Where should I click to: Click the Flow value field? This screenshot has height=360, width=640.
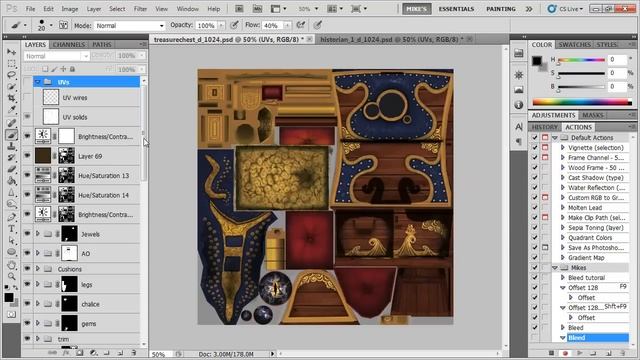click(272, 25)
